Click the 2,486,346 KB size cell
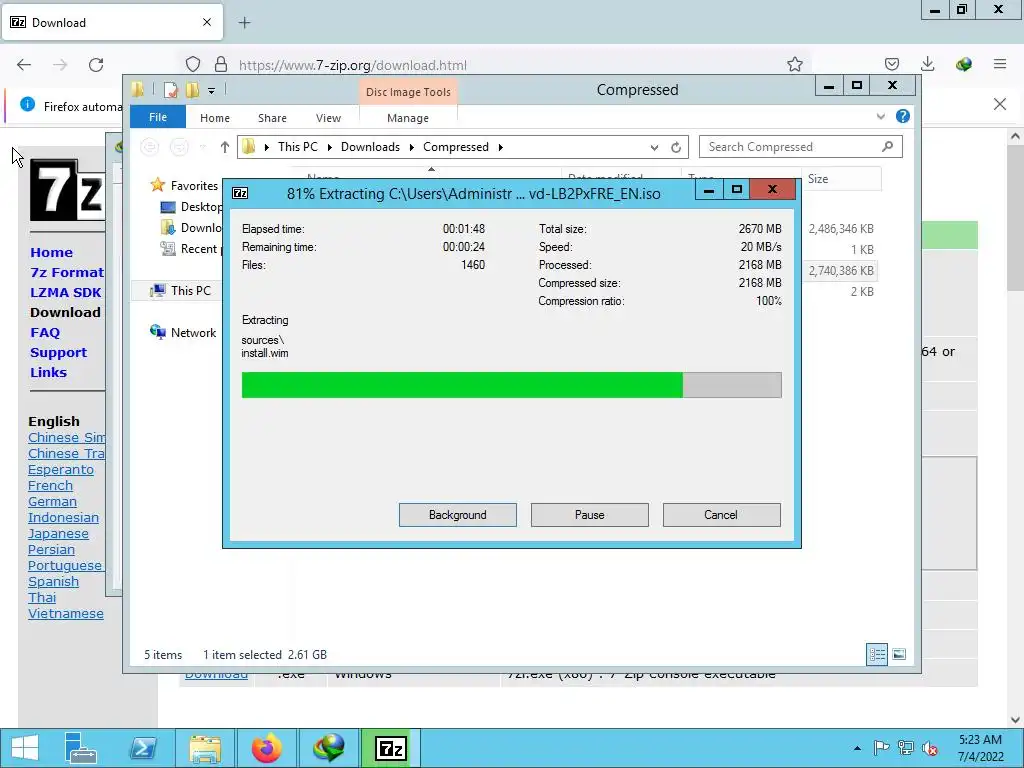1024x768 pixels. [x=840, y=229]
